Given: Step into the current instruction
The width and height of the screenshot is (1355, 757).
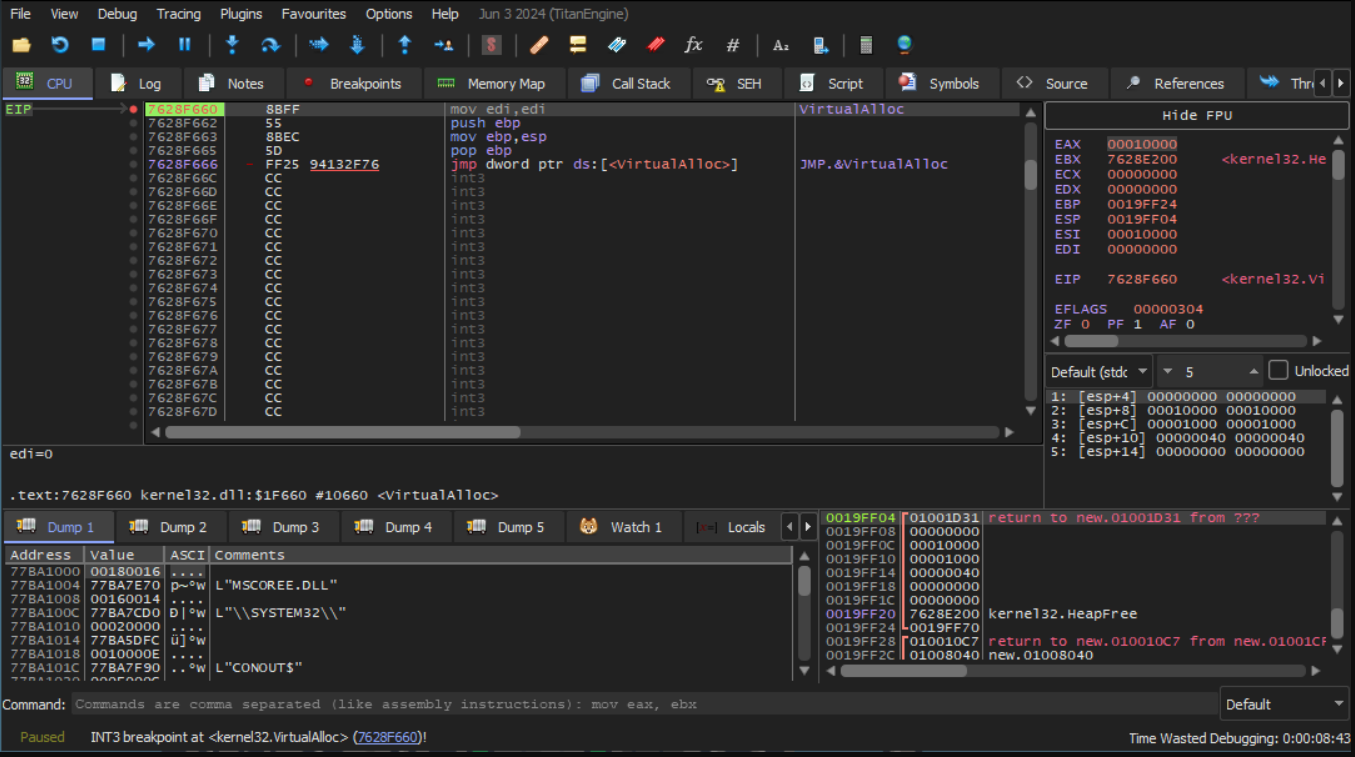Looking at the screenshot, I should 232,45.
